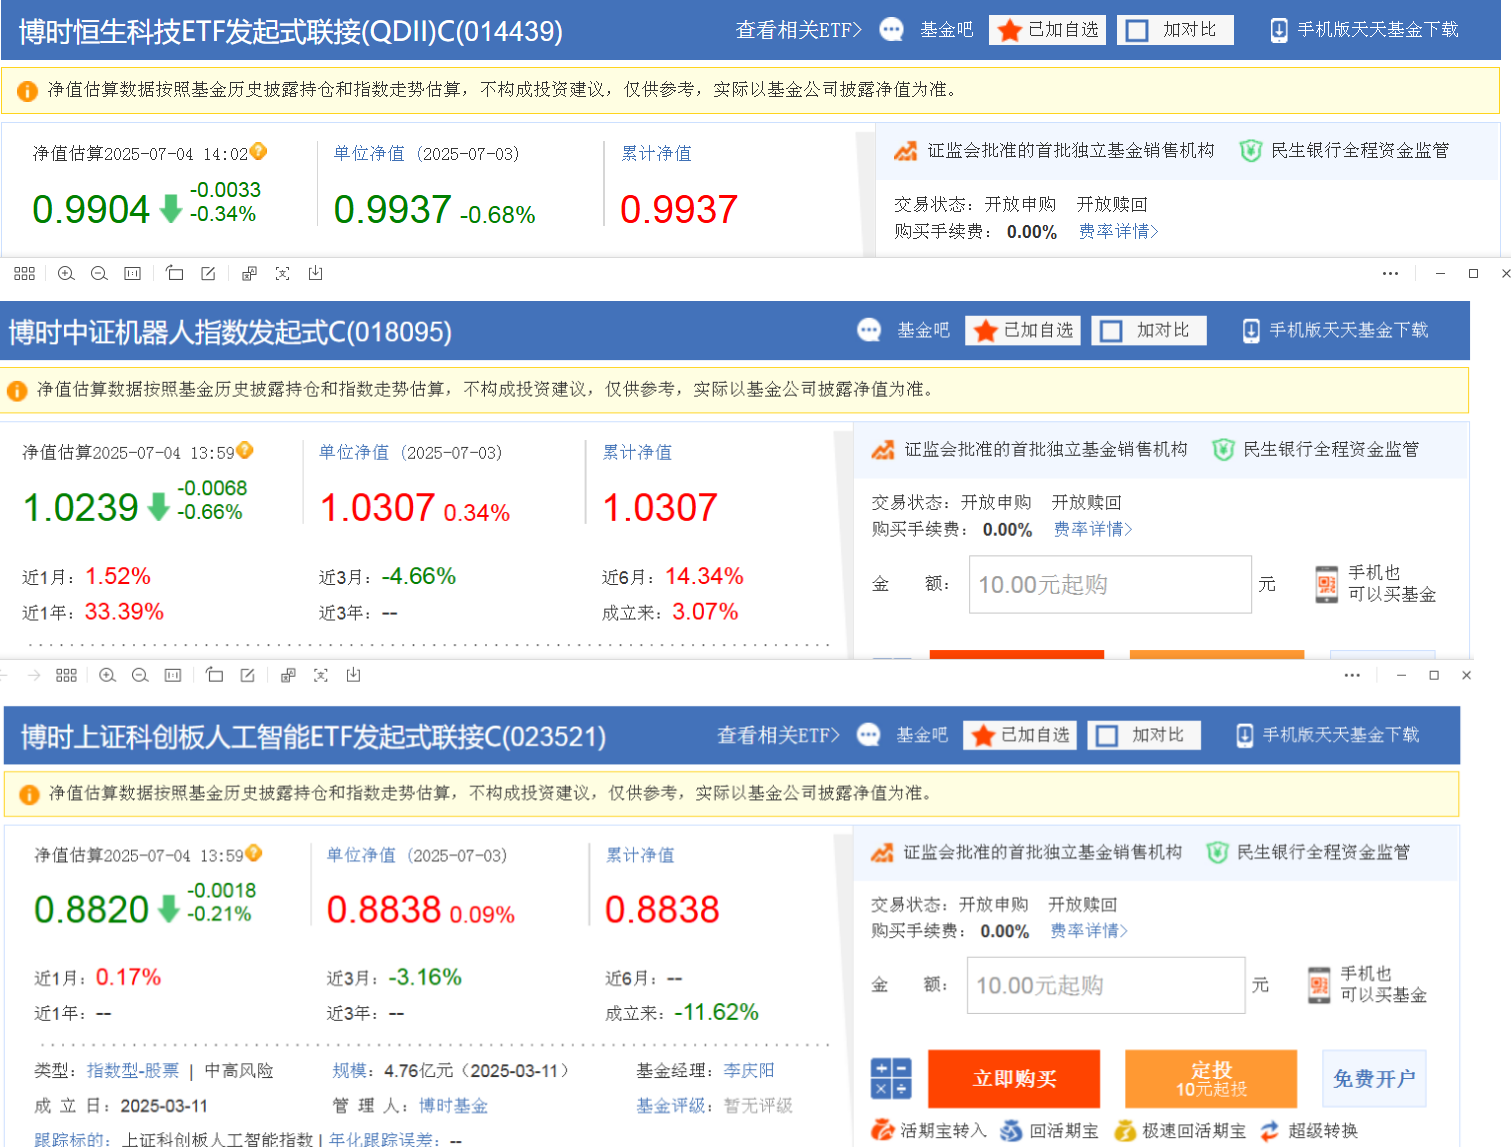The image size is (1511, 1147).
Task: Focus 金额 input on 科创板人工智能 page
Action: [1106, 985]
